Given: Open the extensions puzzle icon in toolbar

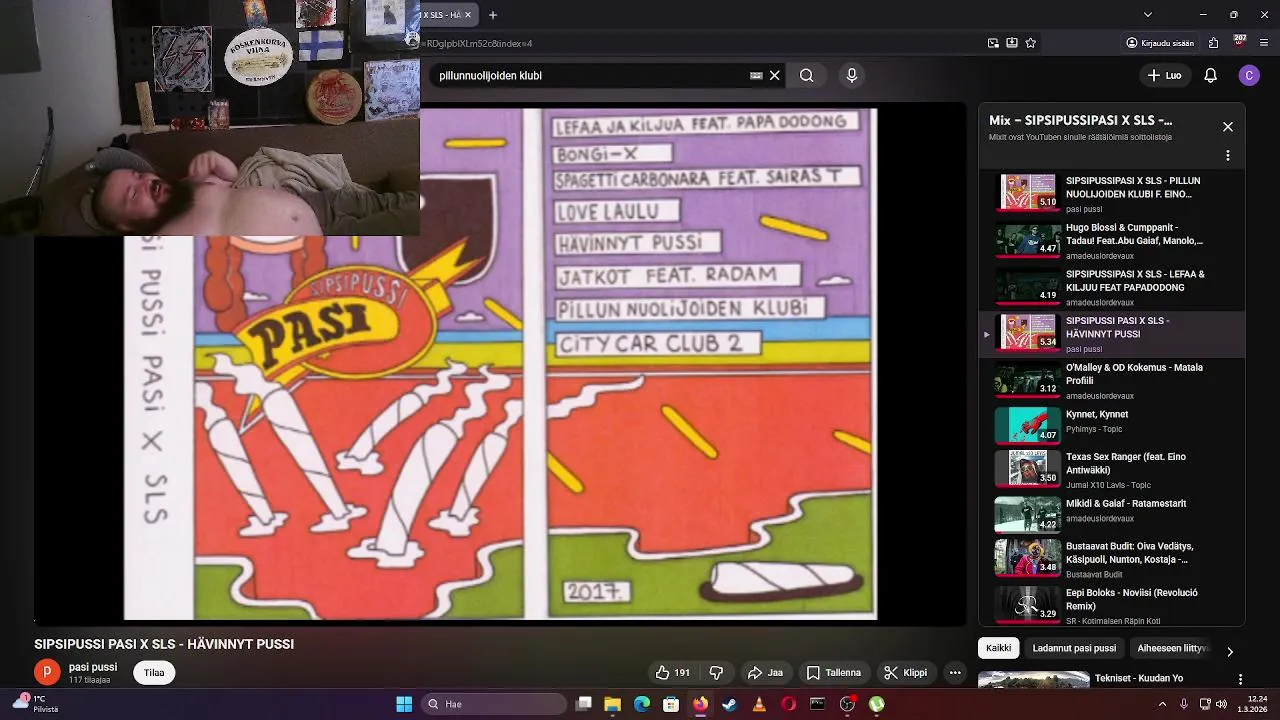Looking at the screenshot, I should 1213,43.
